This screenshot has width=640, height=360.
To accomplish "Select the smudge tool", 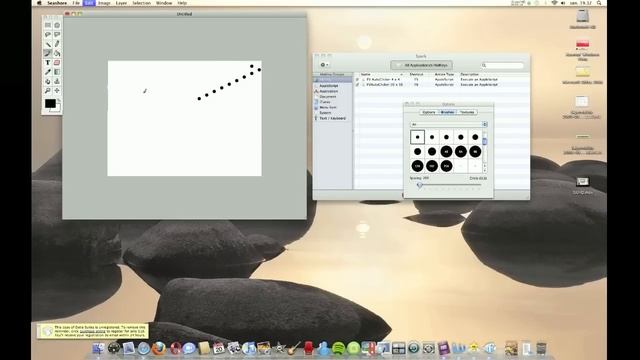I will tap(48, 81).
